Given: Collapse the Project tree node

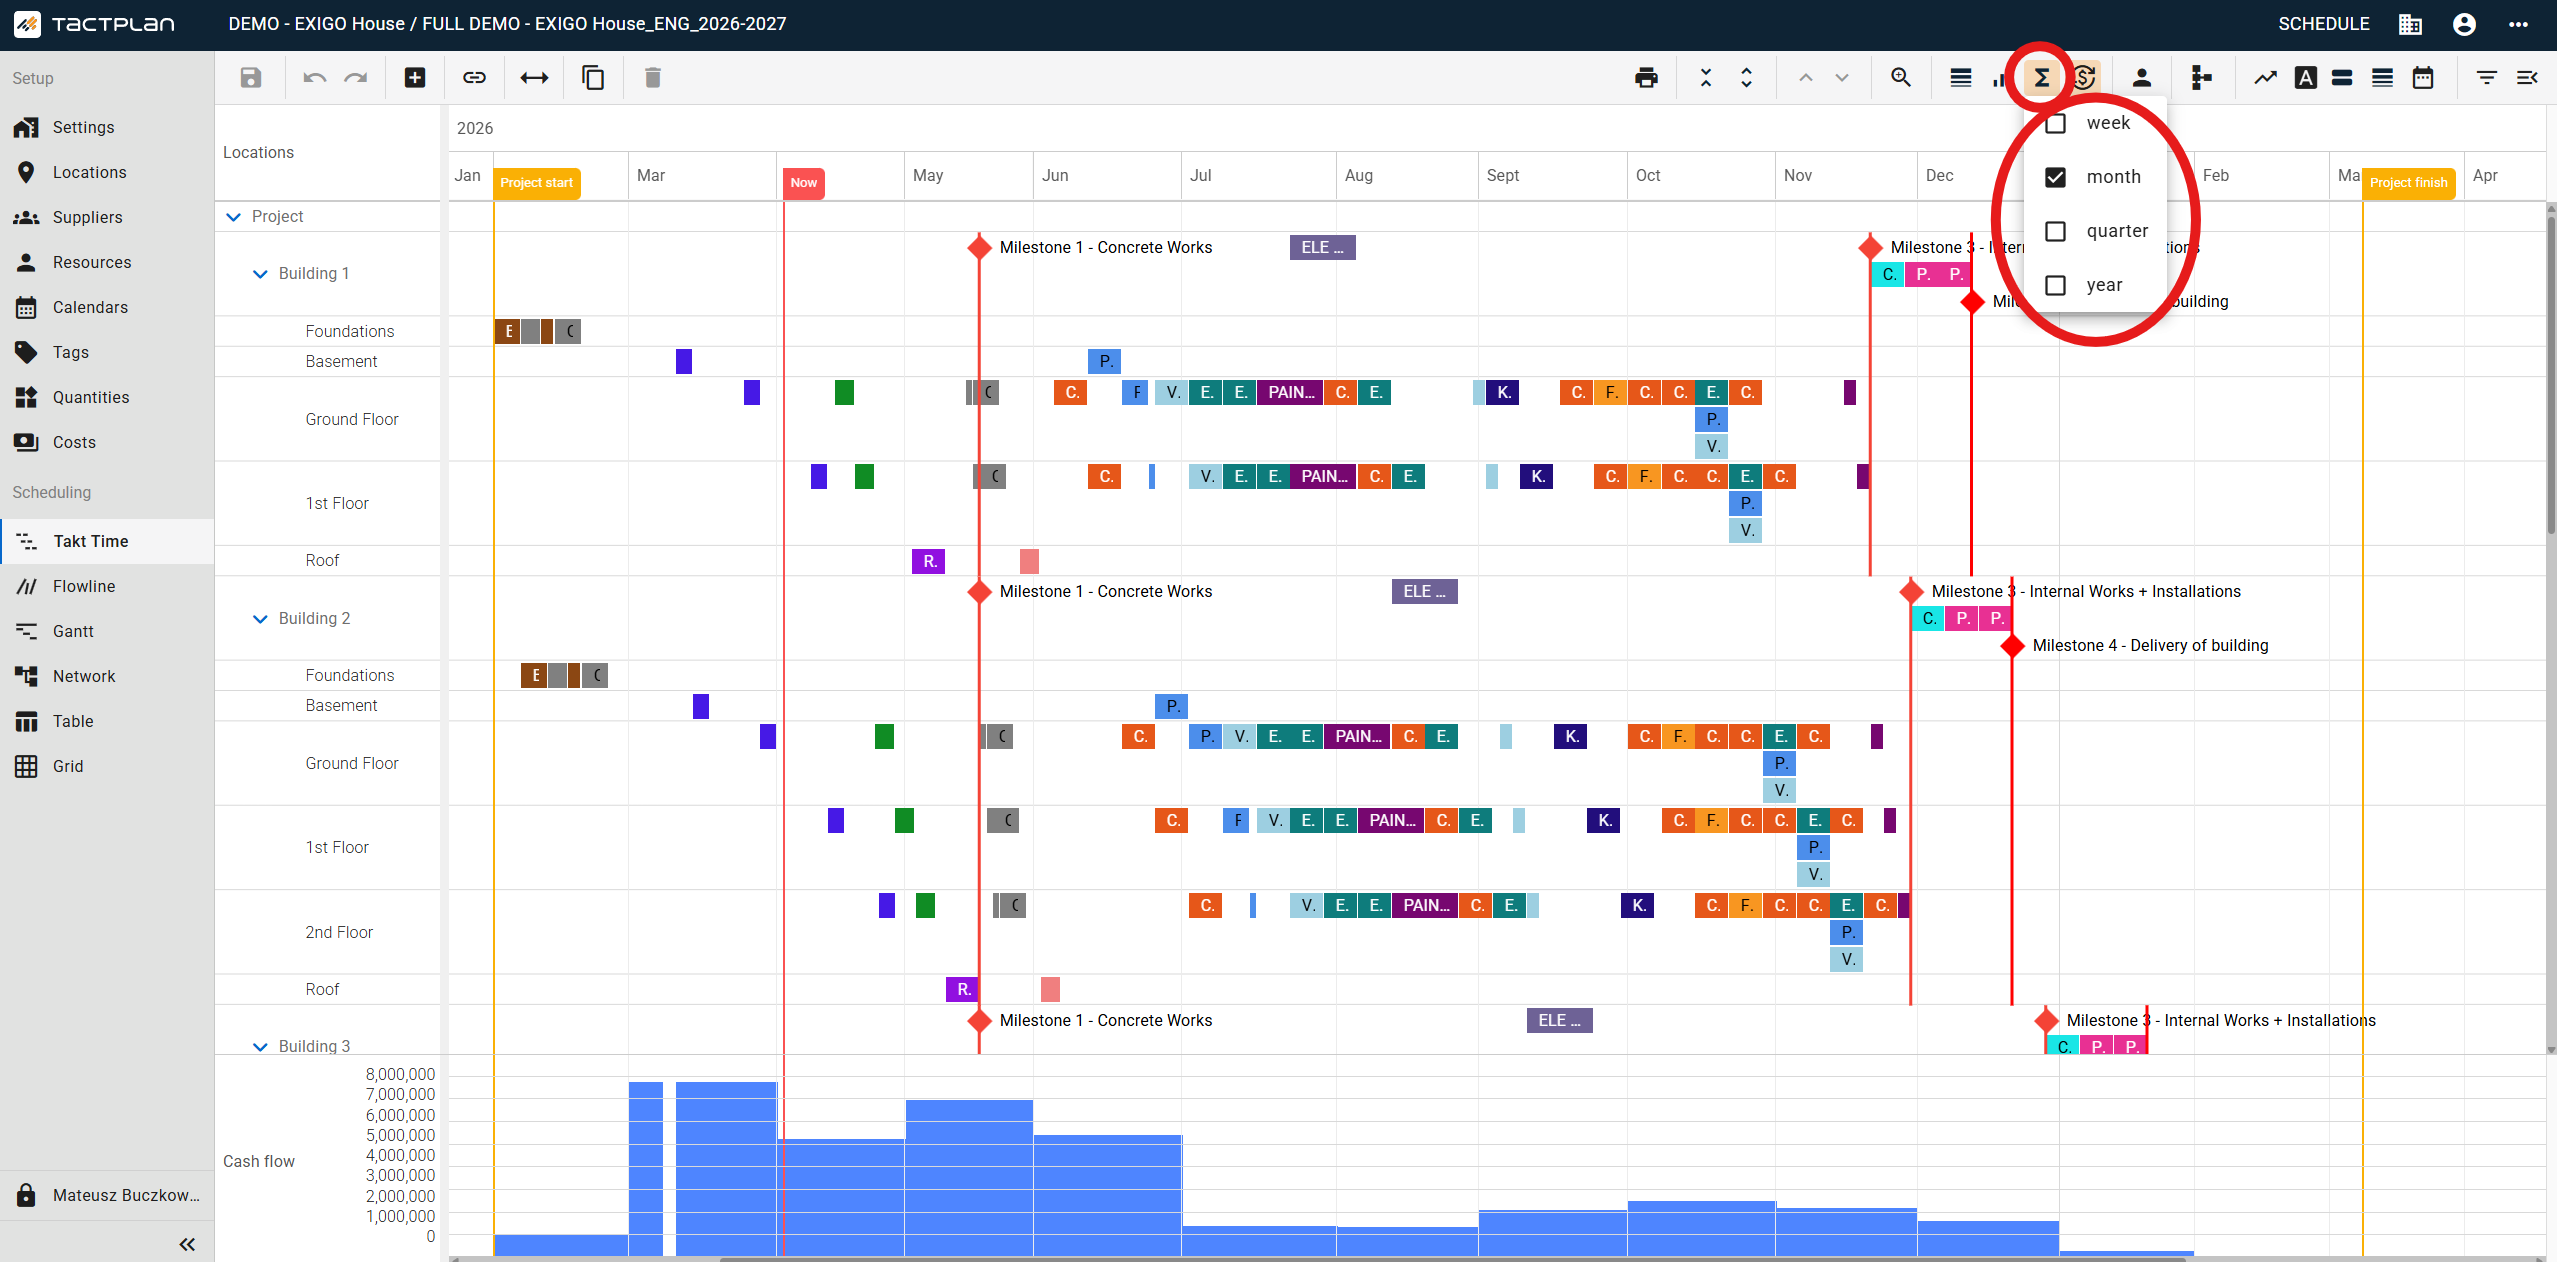Looking at the screenshot, I should (234, 217).
